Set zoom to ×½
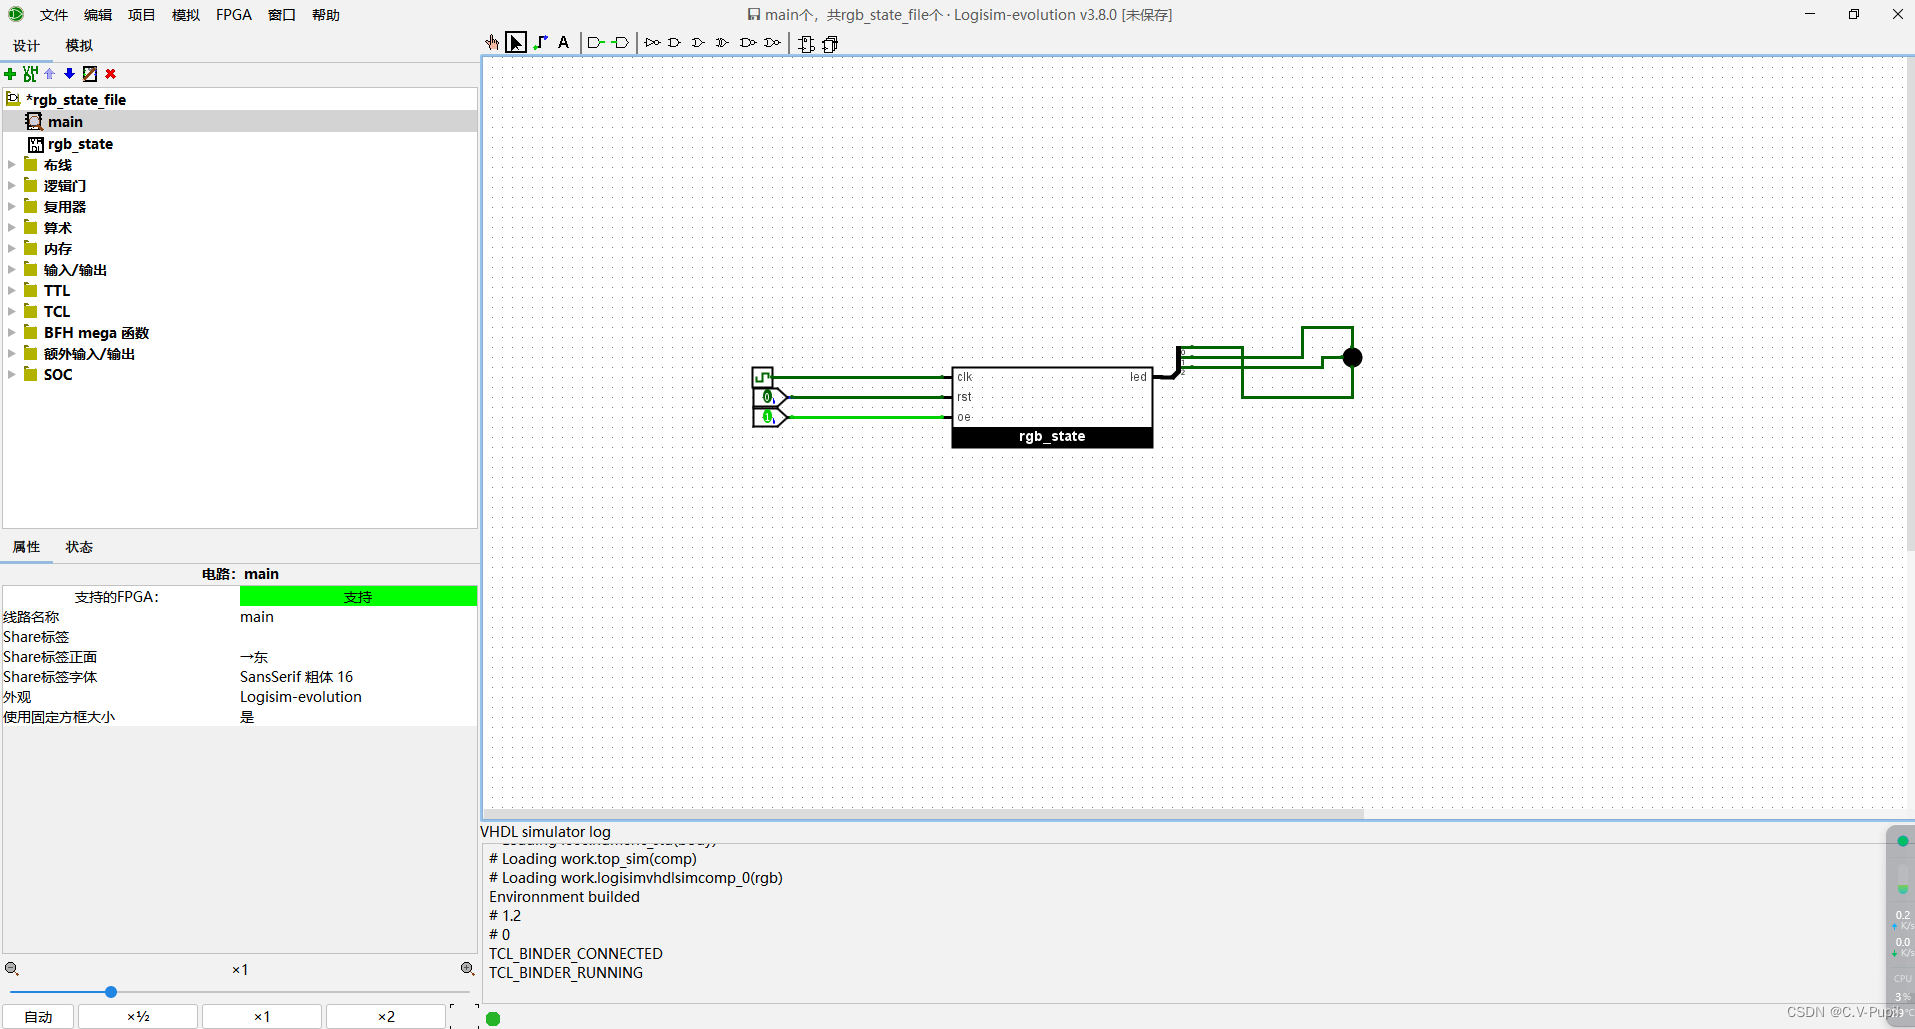This screenshot has height=1029, width=1915. pyautogui.click(x=138, y=1017)
